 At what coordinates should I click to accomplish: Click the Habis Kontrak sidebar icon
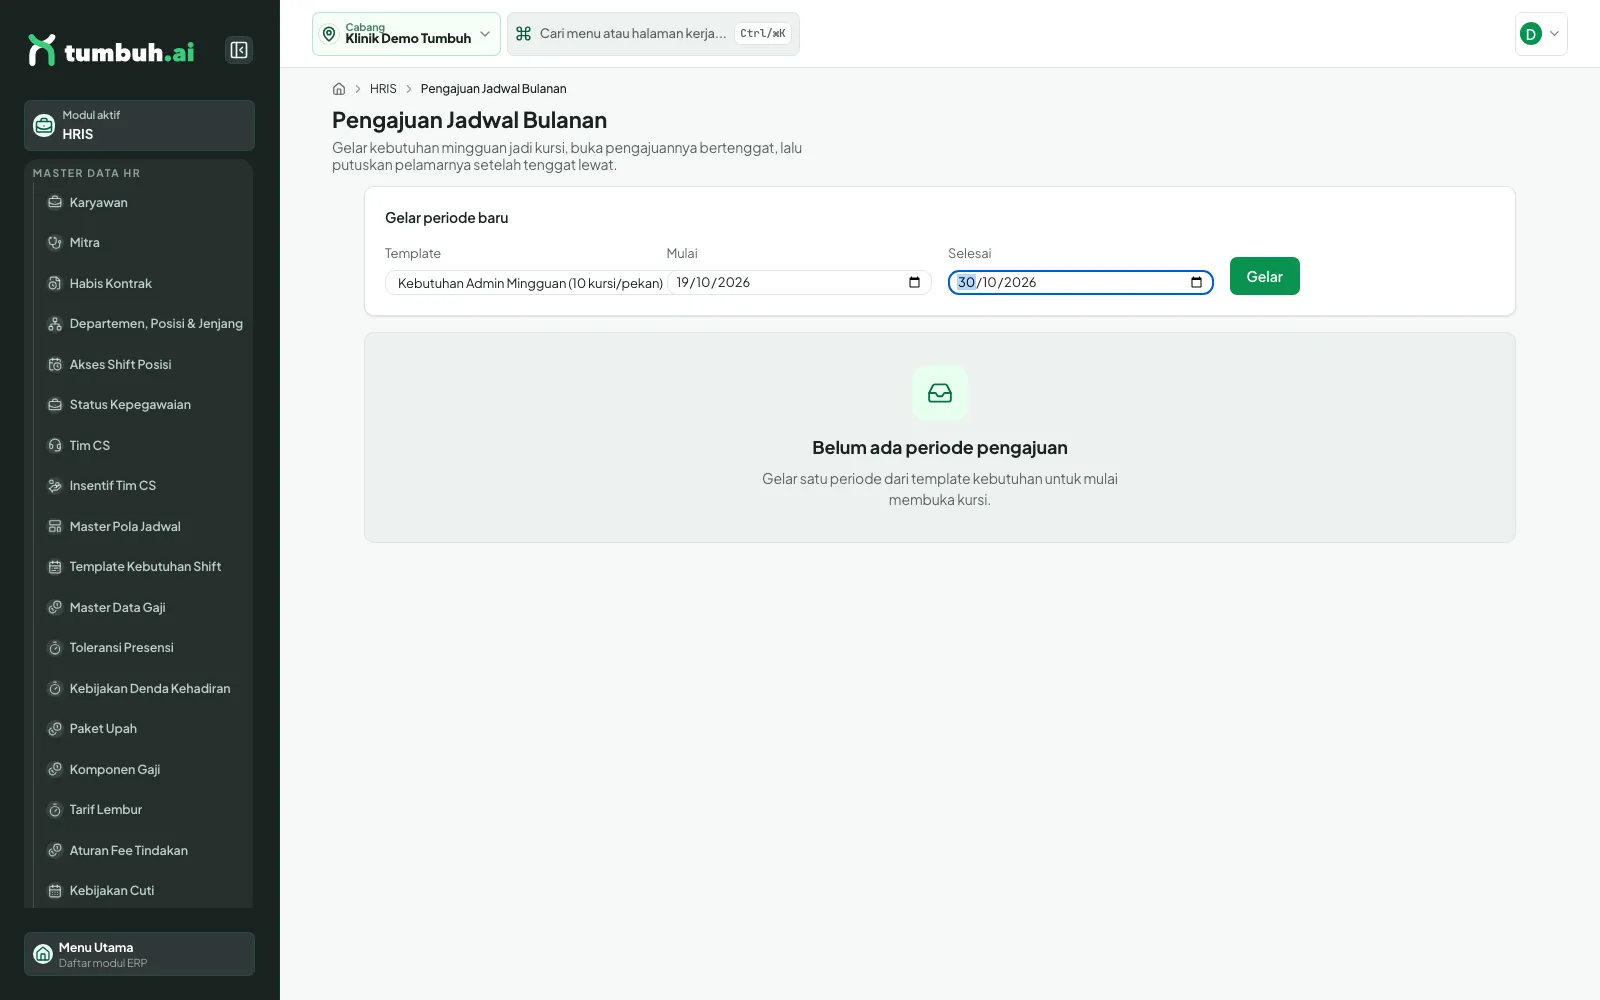[55, 283]
